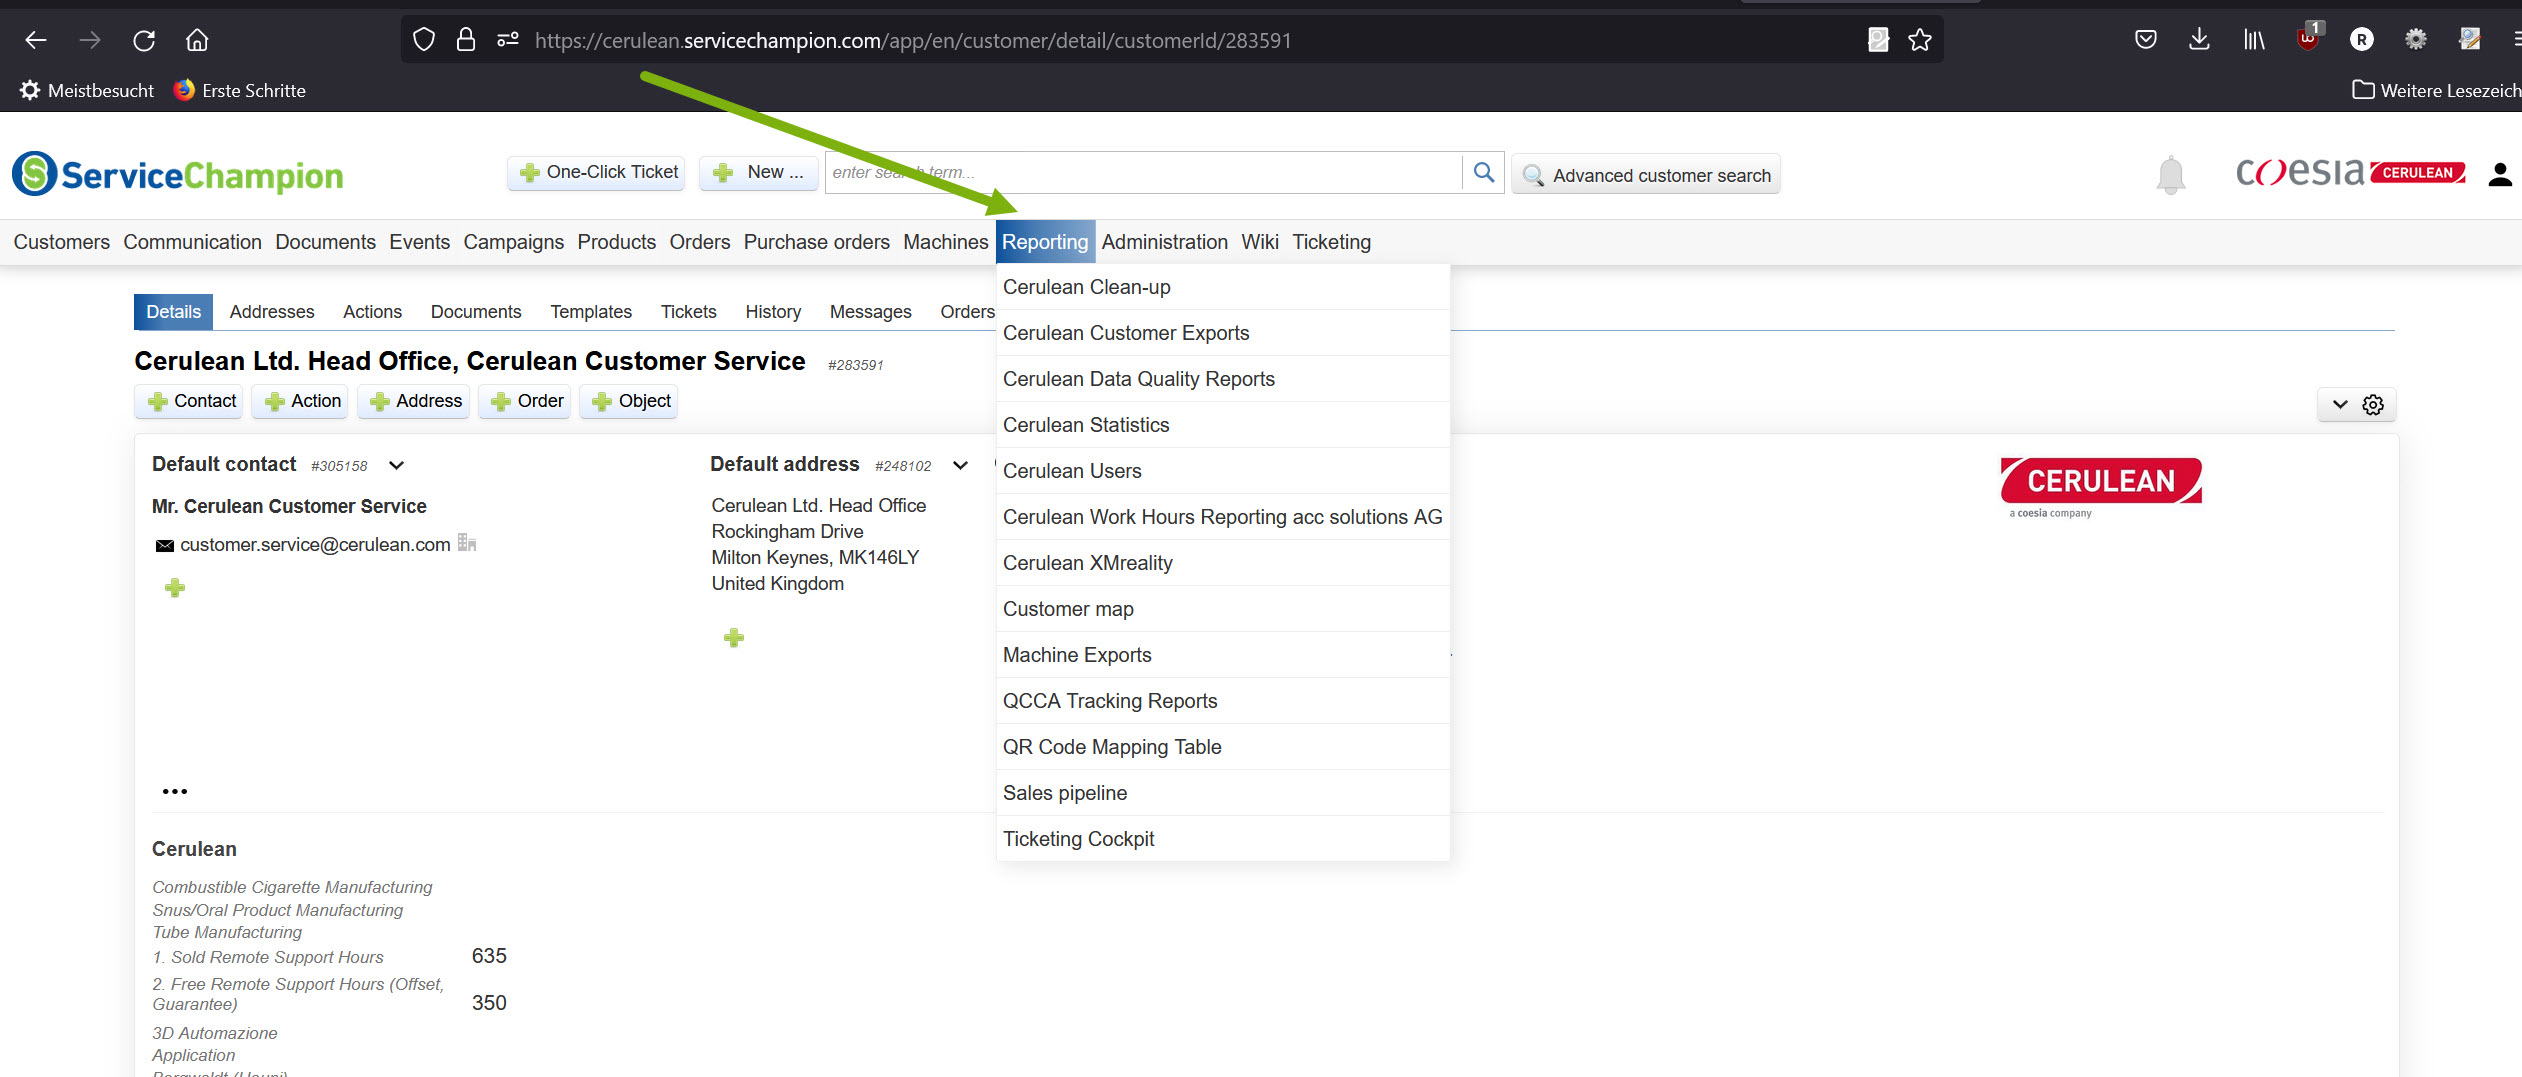Open the Wiki menu

coord(1260,242)
